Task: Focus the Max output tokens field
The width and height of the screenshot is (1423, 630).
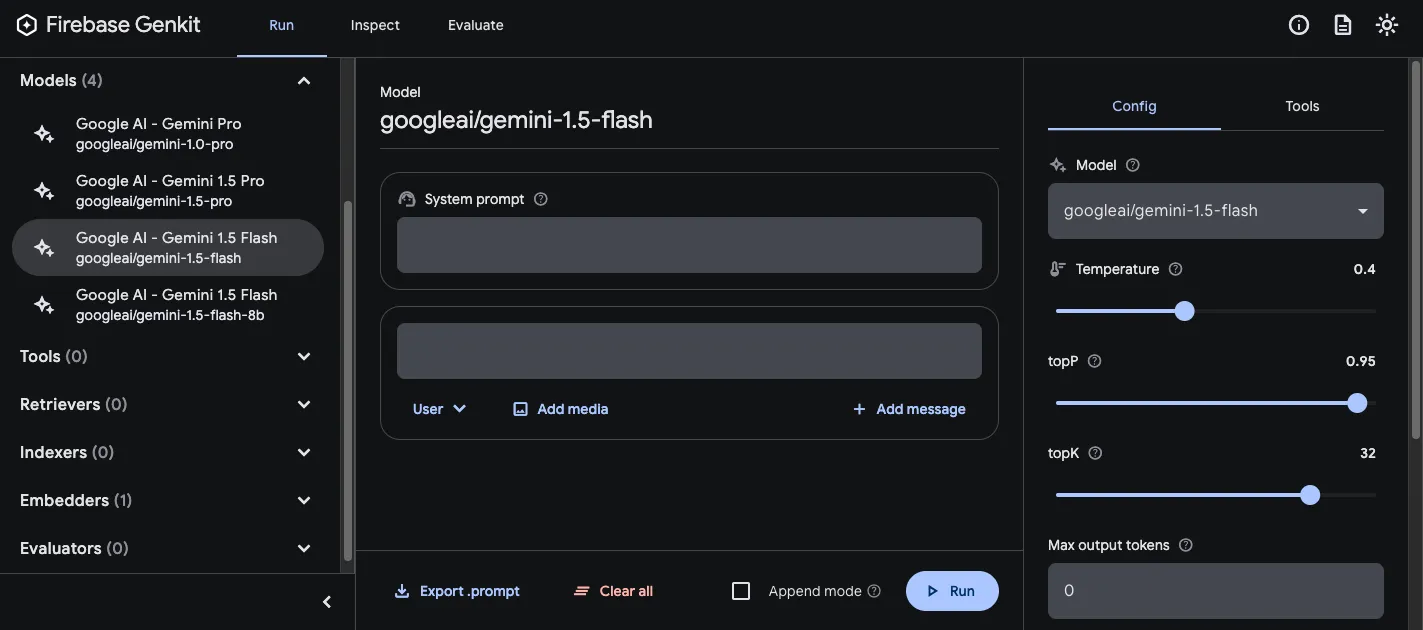Action: tap(1215, 591)
